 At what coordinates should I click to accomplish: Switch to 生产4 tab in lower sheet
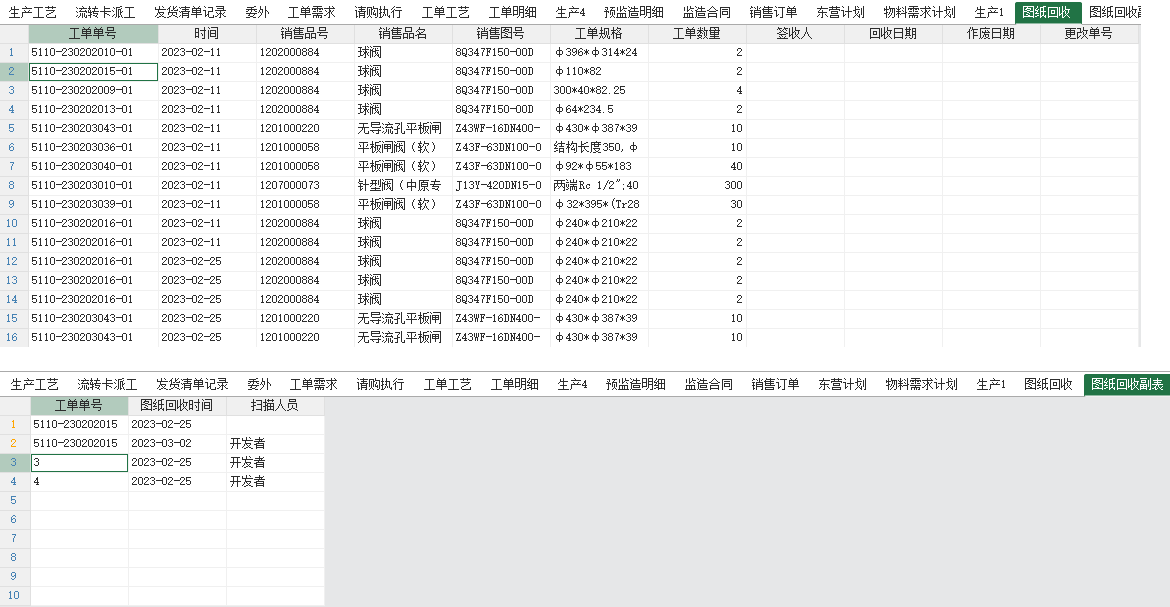click(572, 385)
